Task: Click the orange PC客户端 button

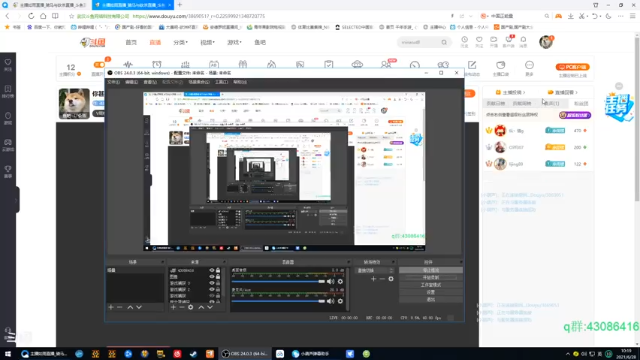Action: coord(572,67)
